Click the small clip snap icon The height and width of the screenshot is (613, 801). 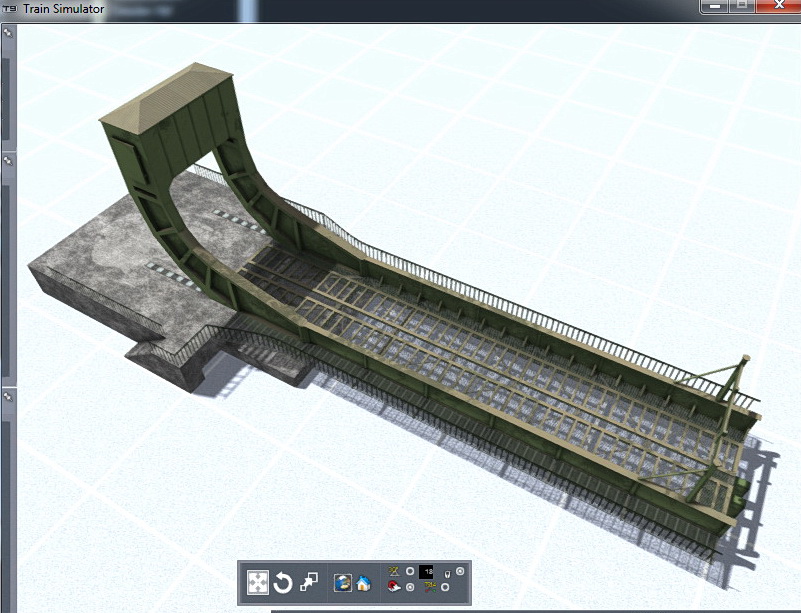[447, 574]
